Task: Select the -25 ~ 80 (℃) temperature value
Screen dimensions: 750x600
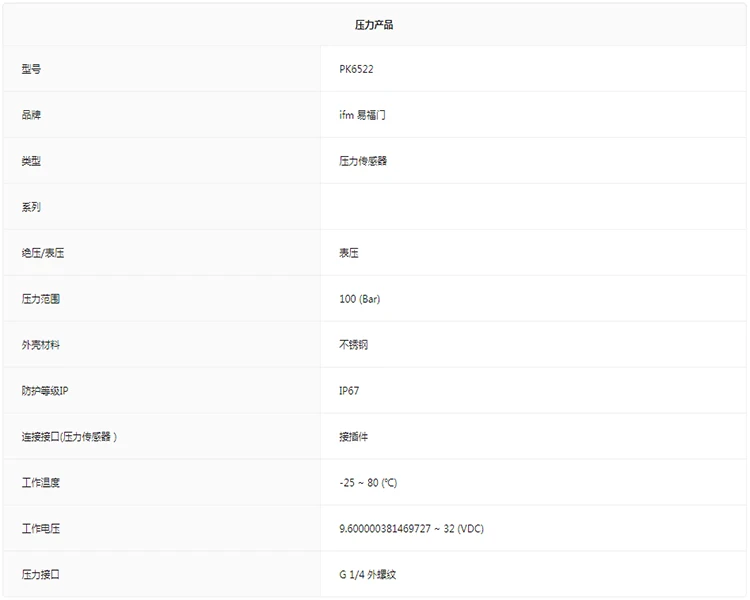Action: tap(368, 483)
